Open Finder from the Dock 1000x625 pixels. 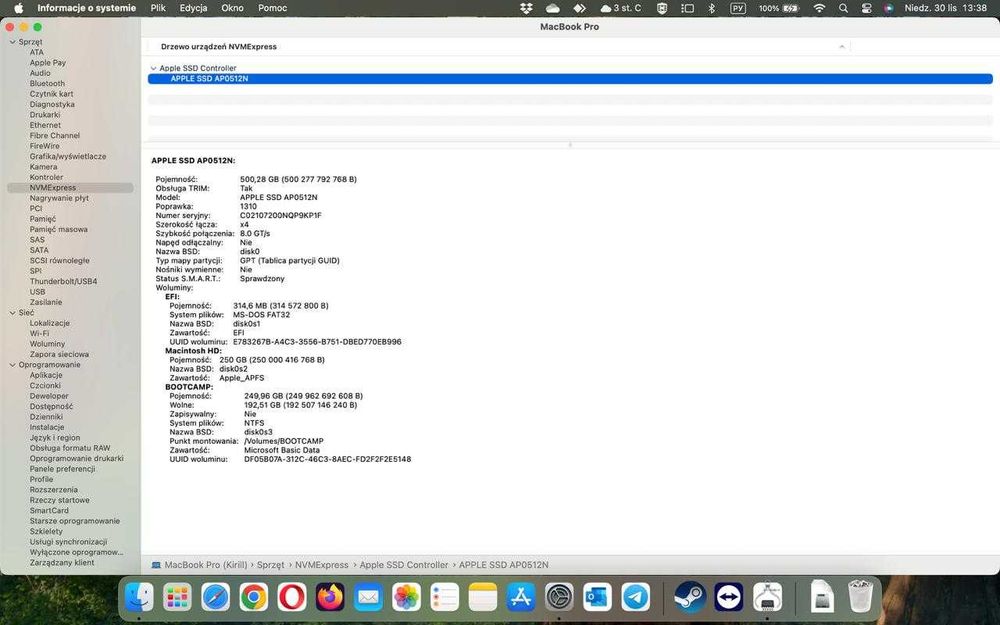(138, 598)
